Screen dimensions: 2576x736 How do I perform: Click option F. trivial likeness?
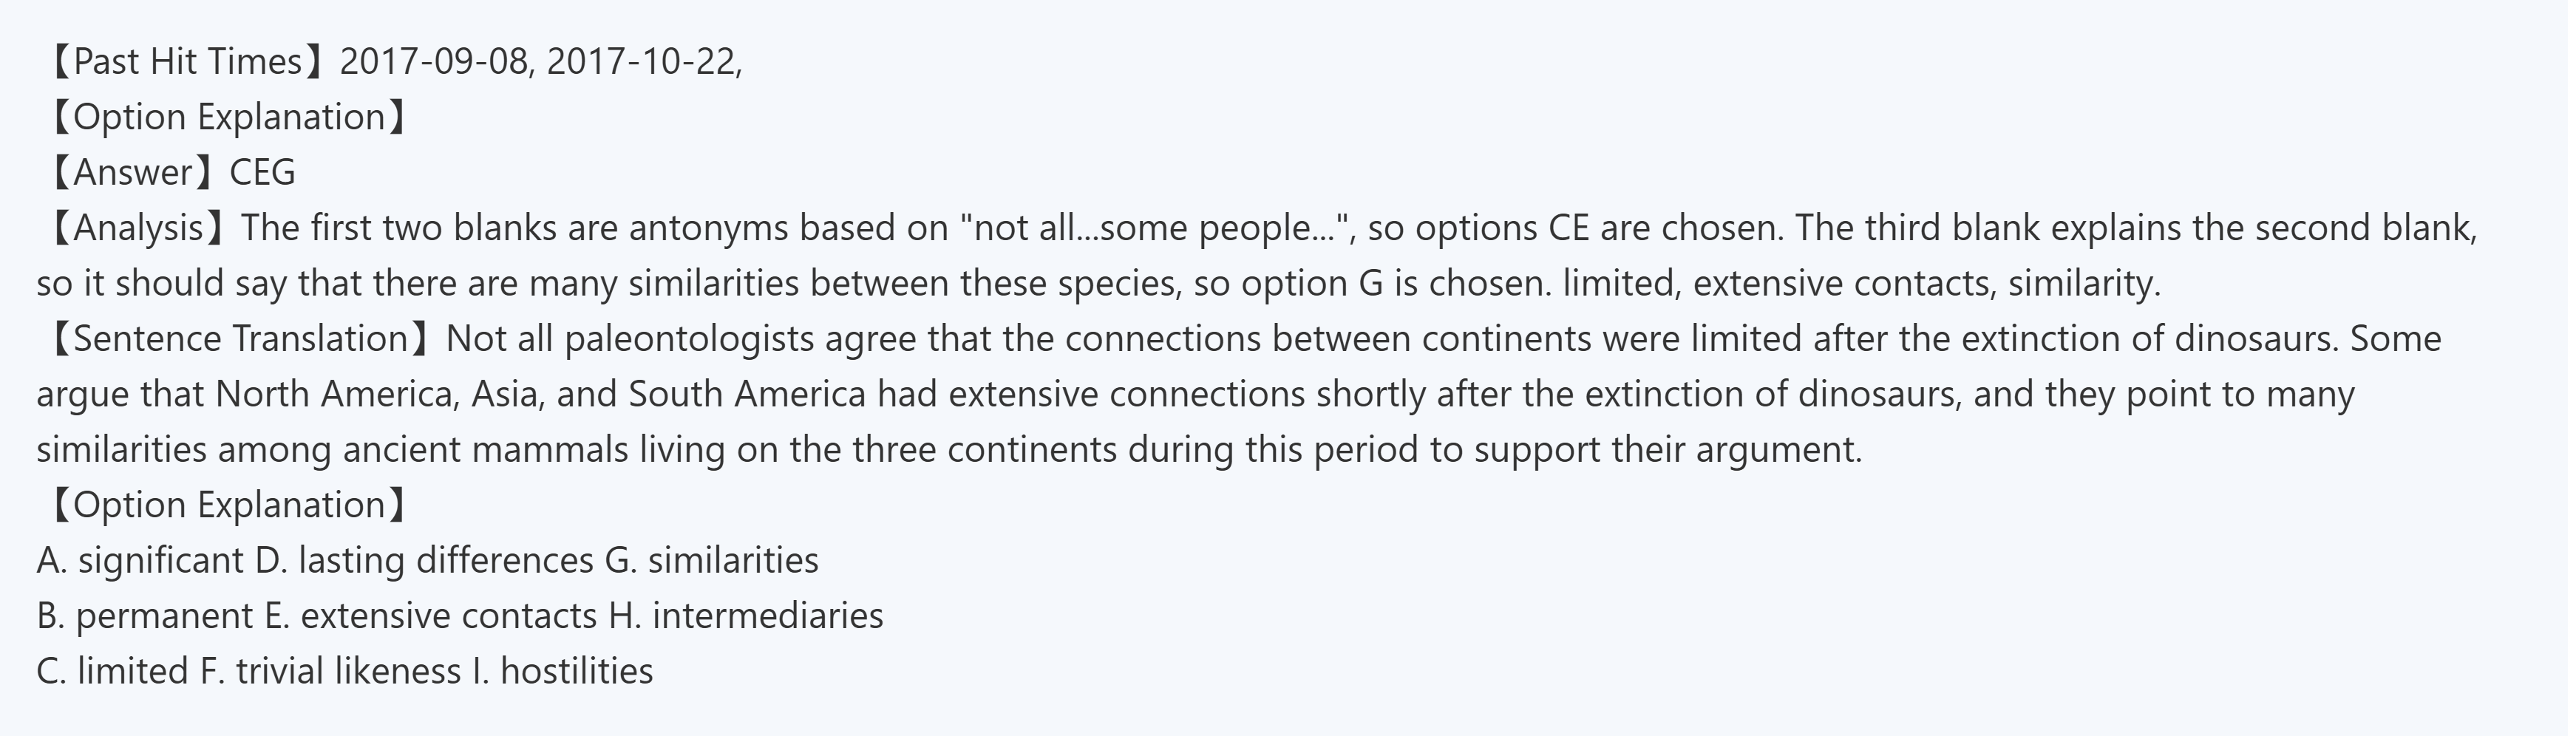pyautogui.click(x=330, y=671)
